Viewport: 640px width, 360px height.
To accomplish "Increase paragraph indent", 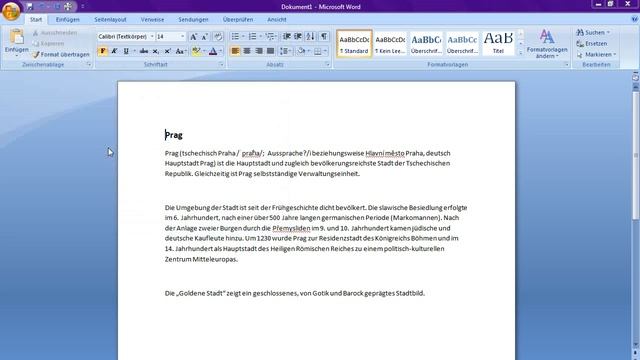I will (298, 37).
